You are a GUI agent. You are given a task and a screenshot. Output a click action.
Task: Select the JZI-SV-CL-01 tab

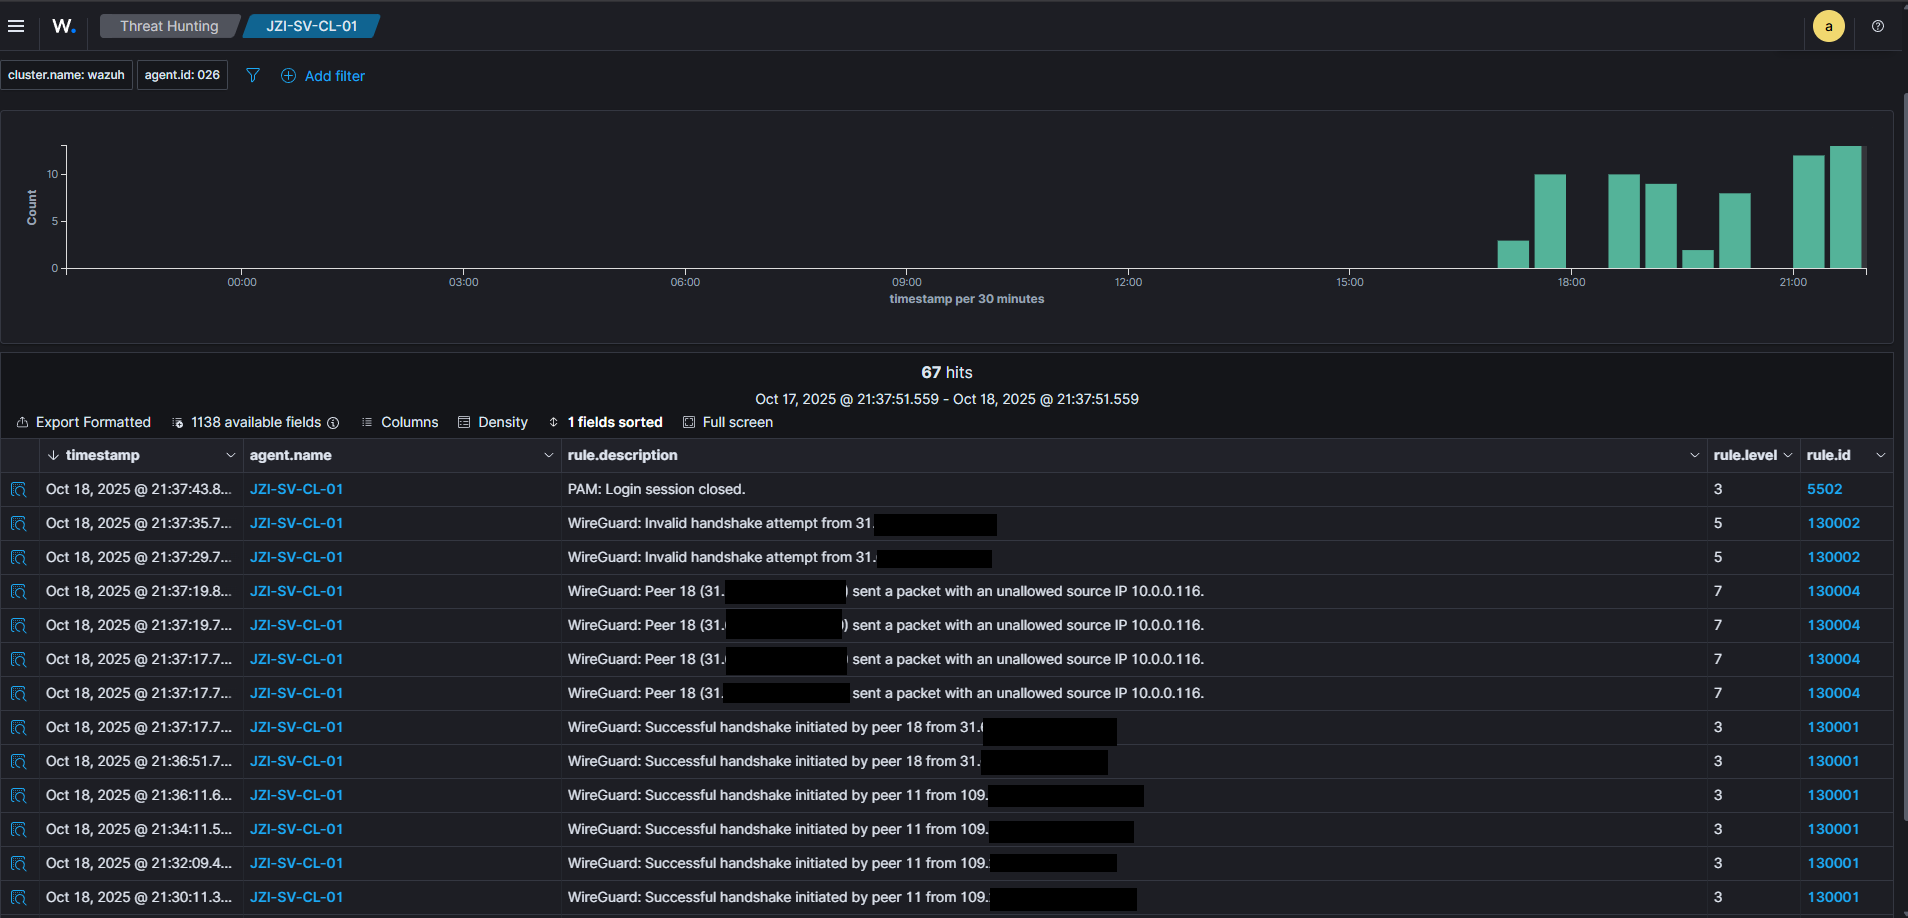pos(311,27)
